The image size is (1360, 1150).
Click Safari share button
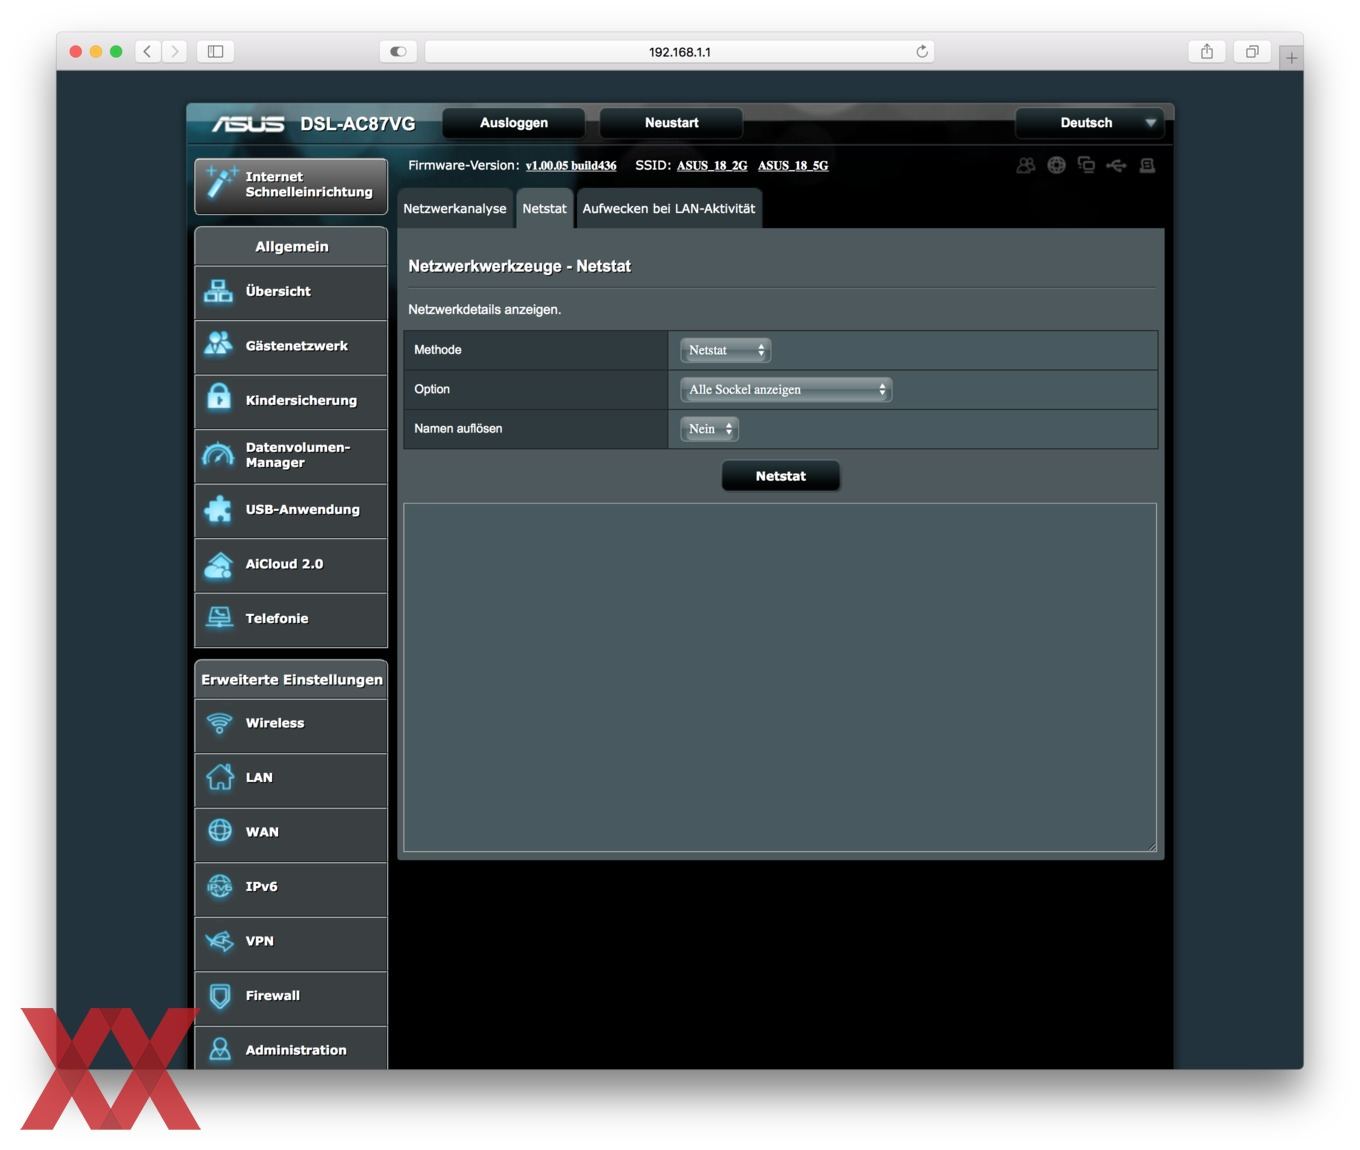point(1207,51)
